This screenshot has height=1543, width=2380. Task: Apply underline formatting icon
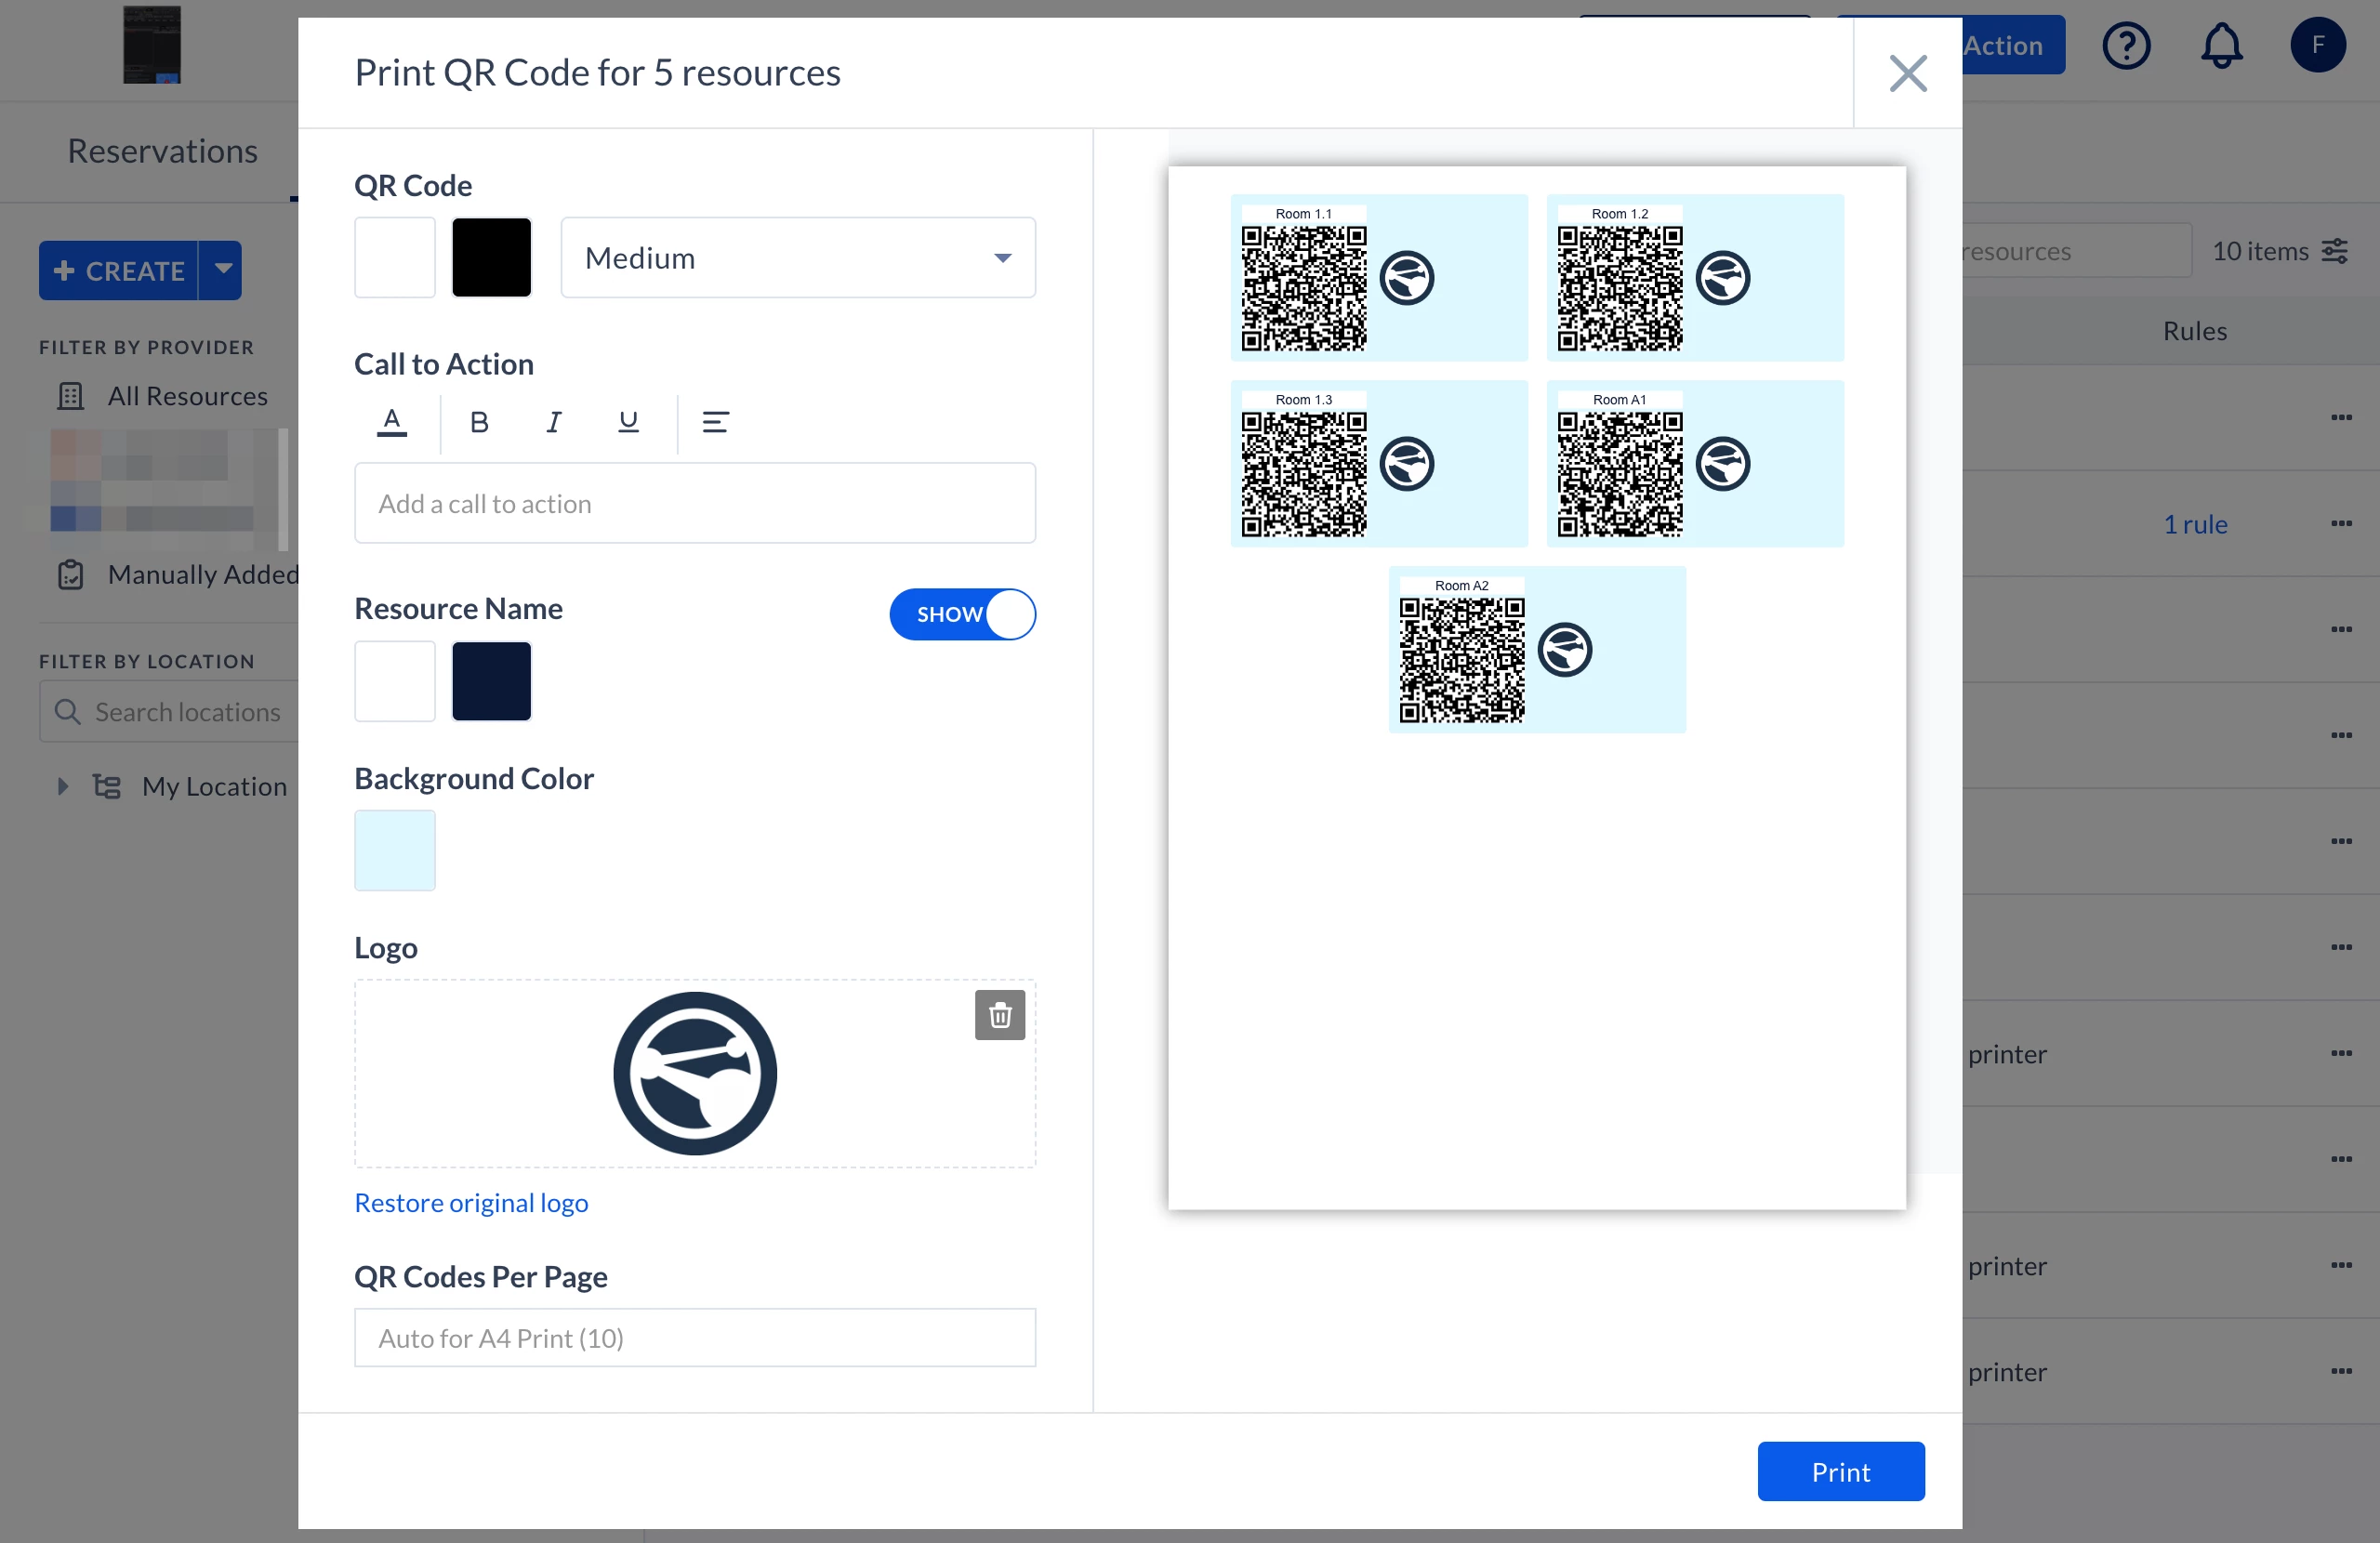[628, 423]
